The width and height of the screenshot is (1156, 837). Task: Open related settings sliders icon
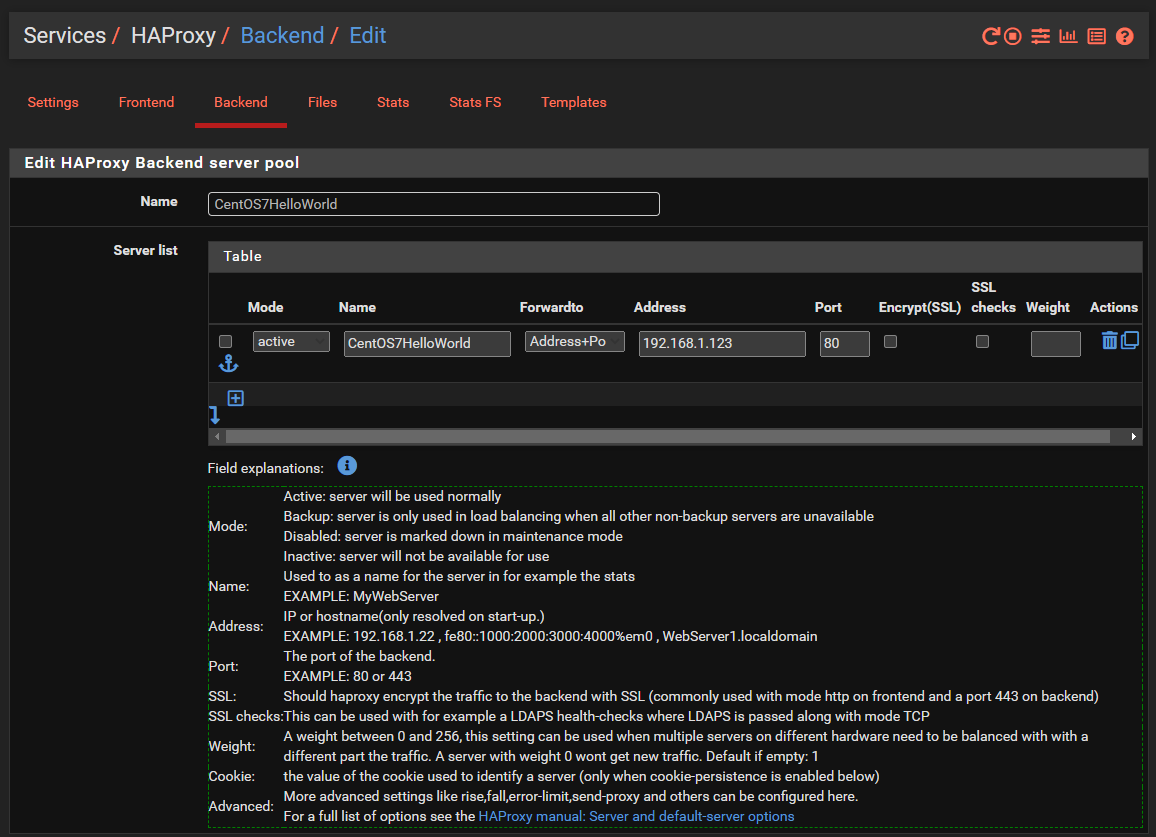point(1040,36)
